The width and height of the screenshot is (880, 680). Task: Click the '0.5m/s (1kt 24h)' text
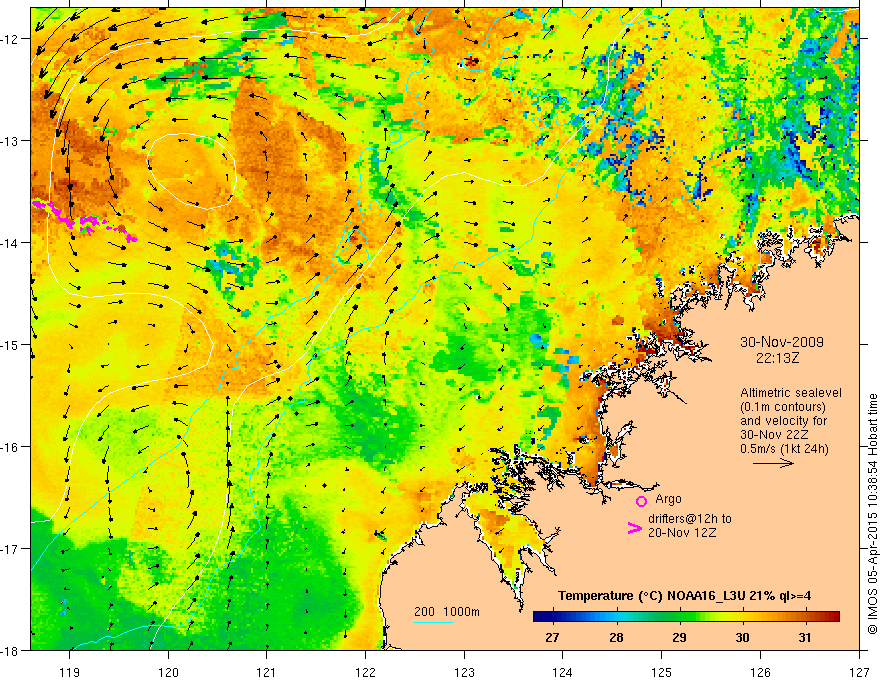point(784,449)
